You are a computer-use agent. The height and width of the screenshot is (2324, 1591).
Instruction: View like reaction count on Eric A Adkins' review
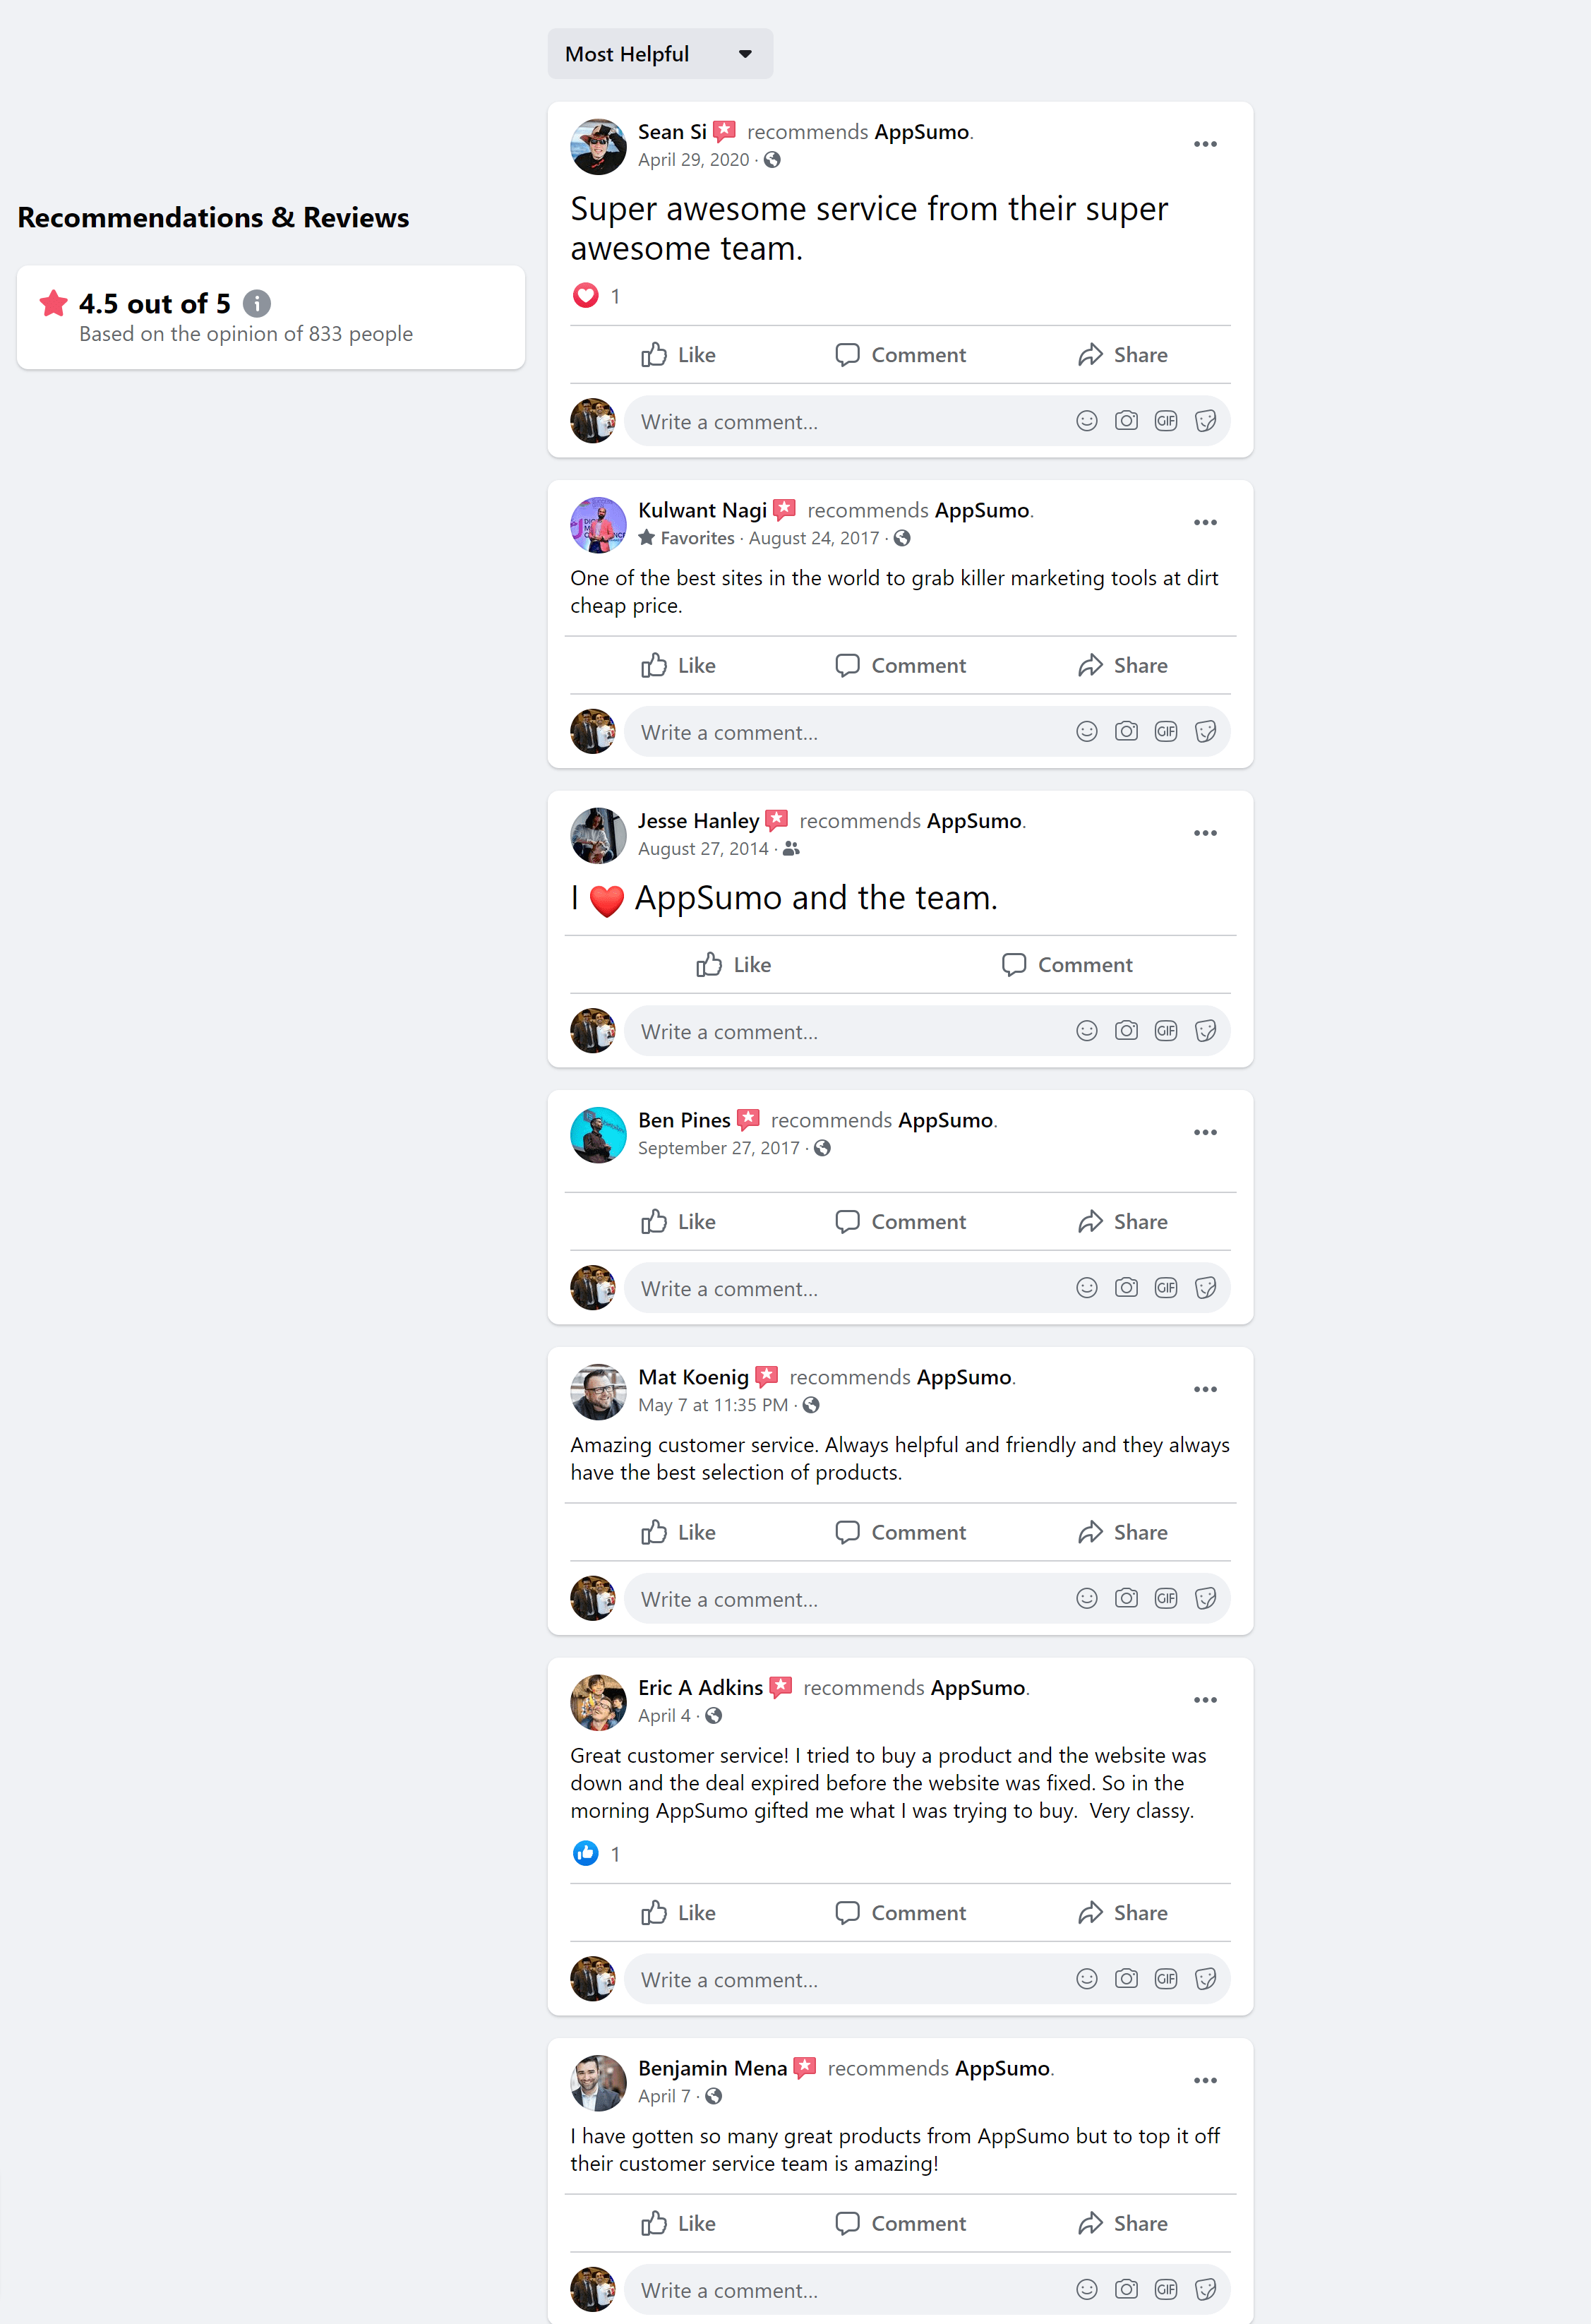(x=615, y=1854)
